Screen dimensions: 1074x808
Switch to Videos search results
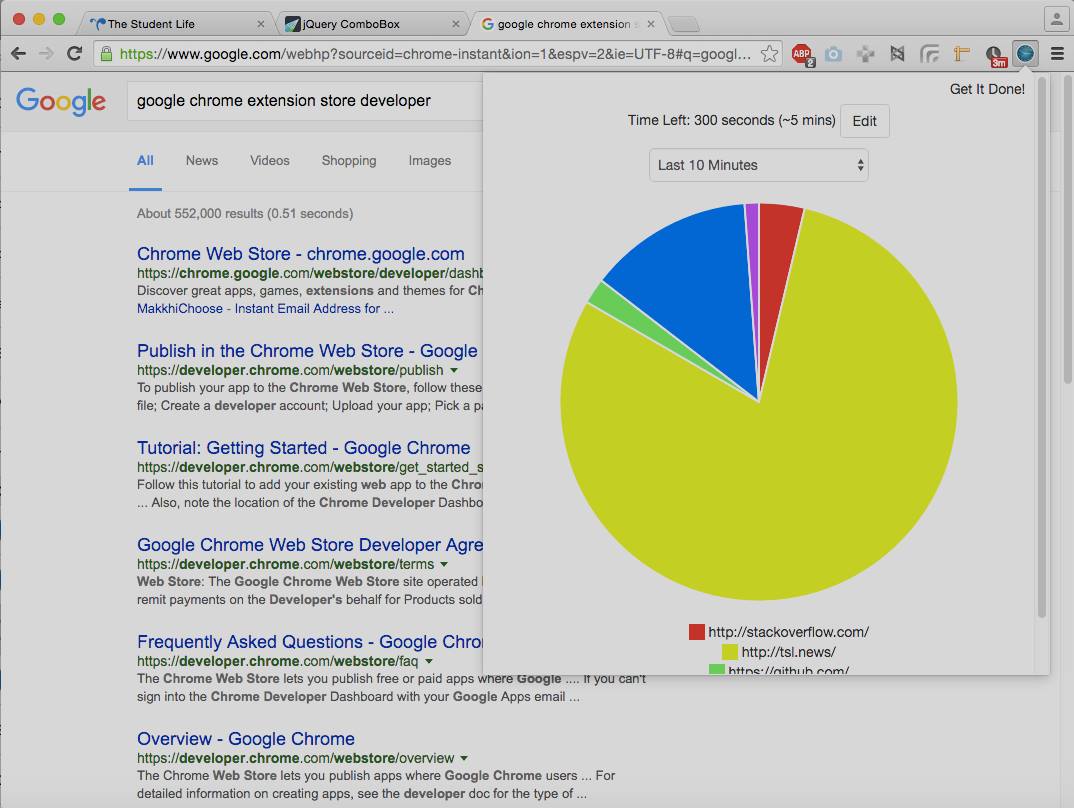pos(270,160)
